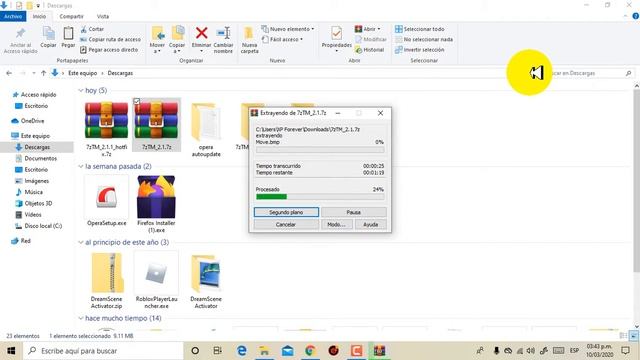
Task: Click Ayuda in extraction dialog
Action: pyautogui.click(x=371, y=224)
